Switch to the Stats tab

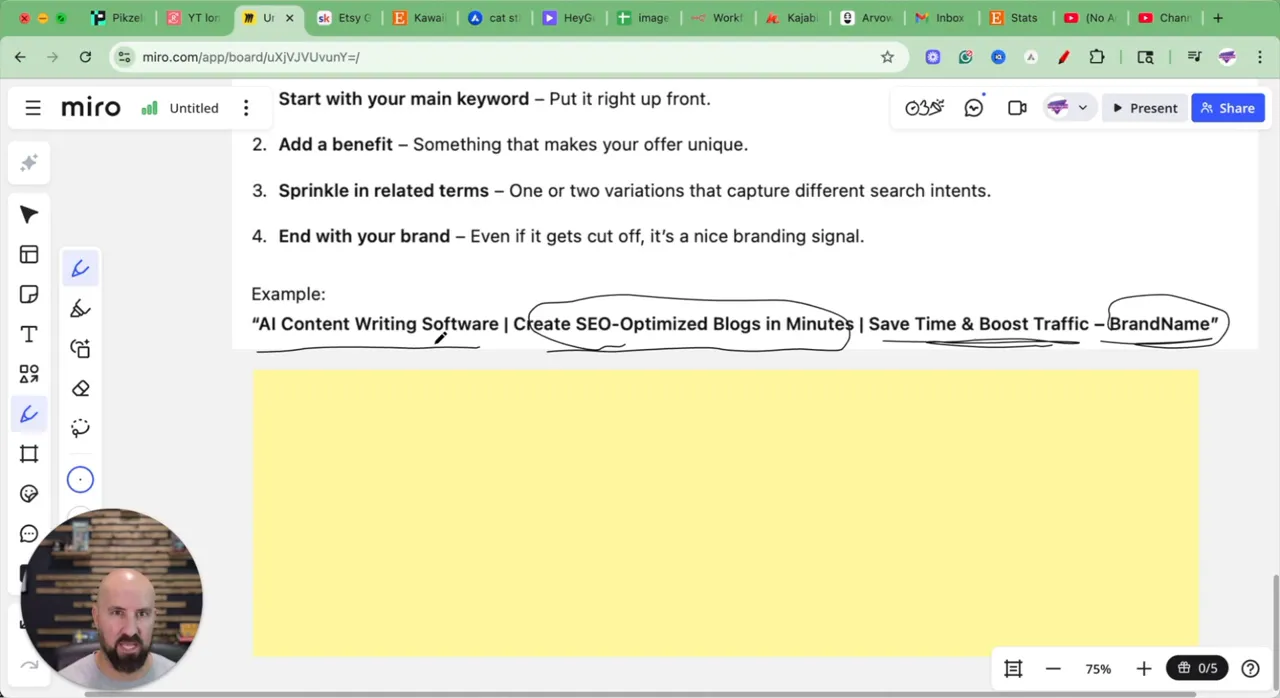click(1015, 18)
